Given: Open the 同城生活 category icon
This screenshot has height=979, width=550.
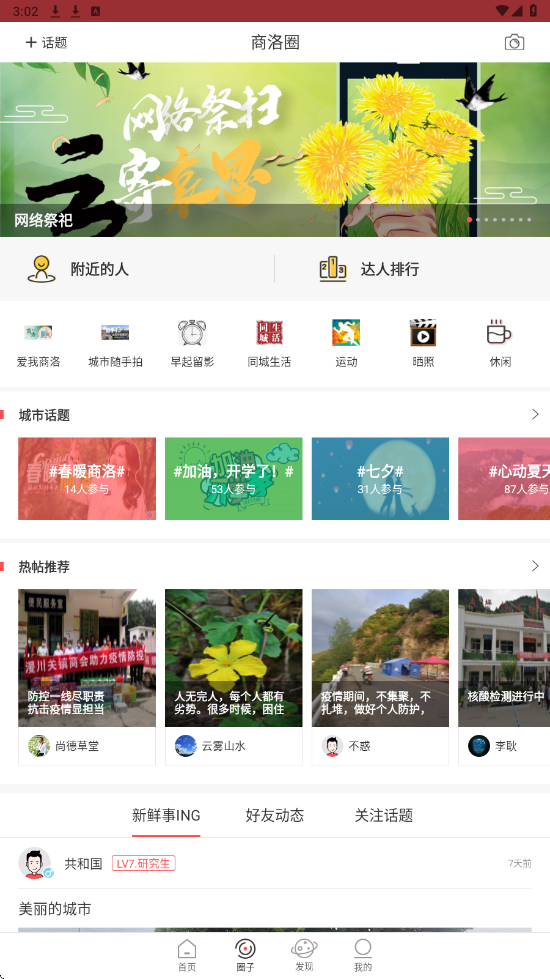Looking at the screenshot, I should coord(269,332).
